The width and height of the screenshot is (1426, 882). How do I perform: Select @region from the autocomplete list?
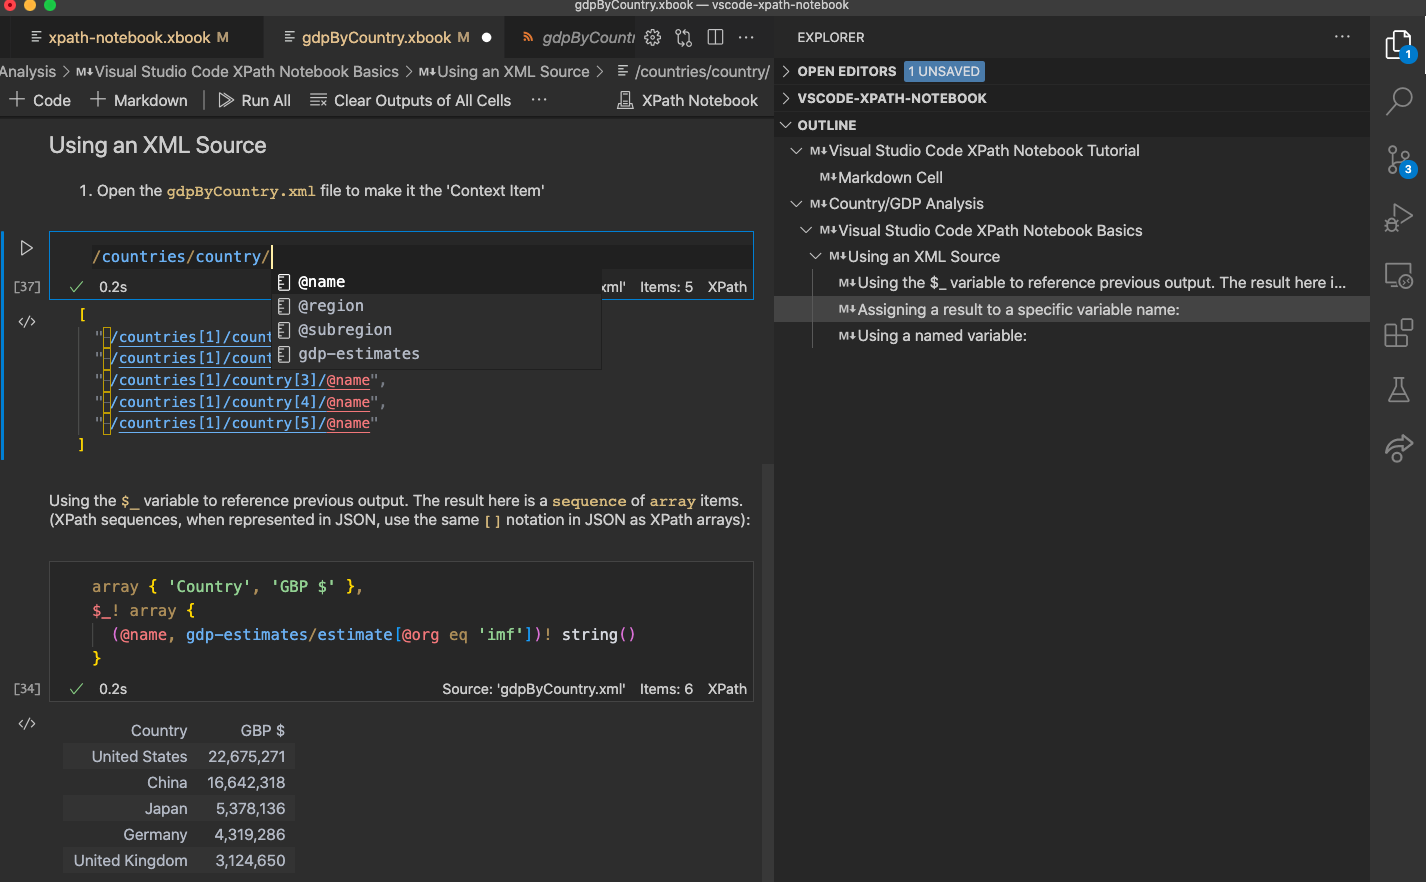point(331,306)
